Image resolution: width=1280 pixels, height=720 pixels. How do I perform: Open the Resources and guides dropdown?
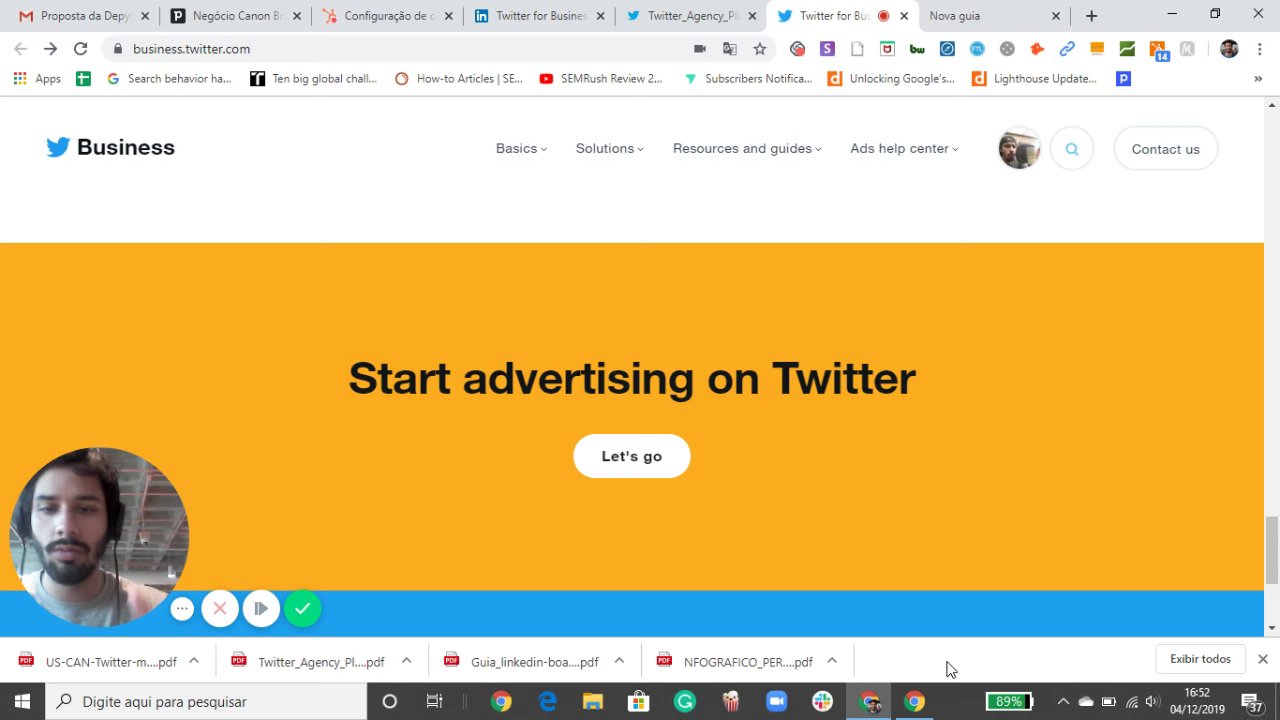click(x=747, y=148)
